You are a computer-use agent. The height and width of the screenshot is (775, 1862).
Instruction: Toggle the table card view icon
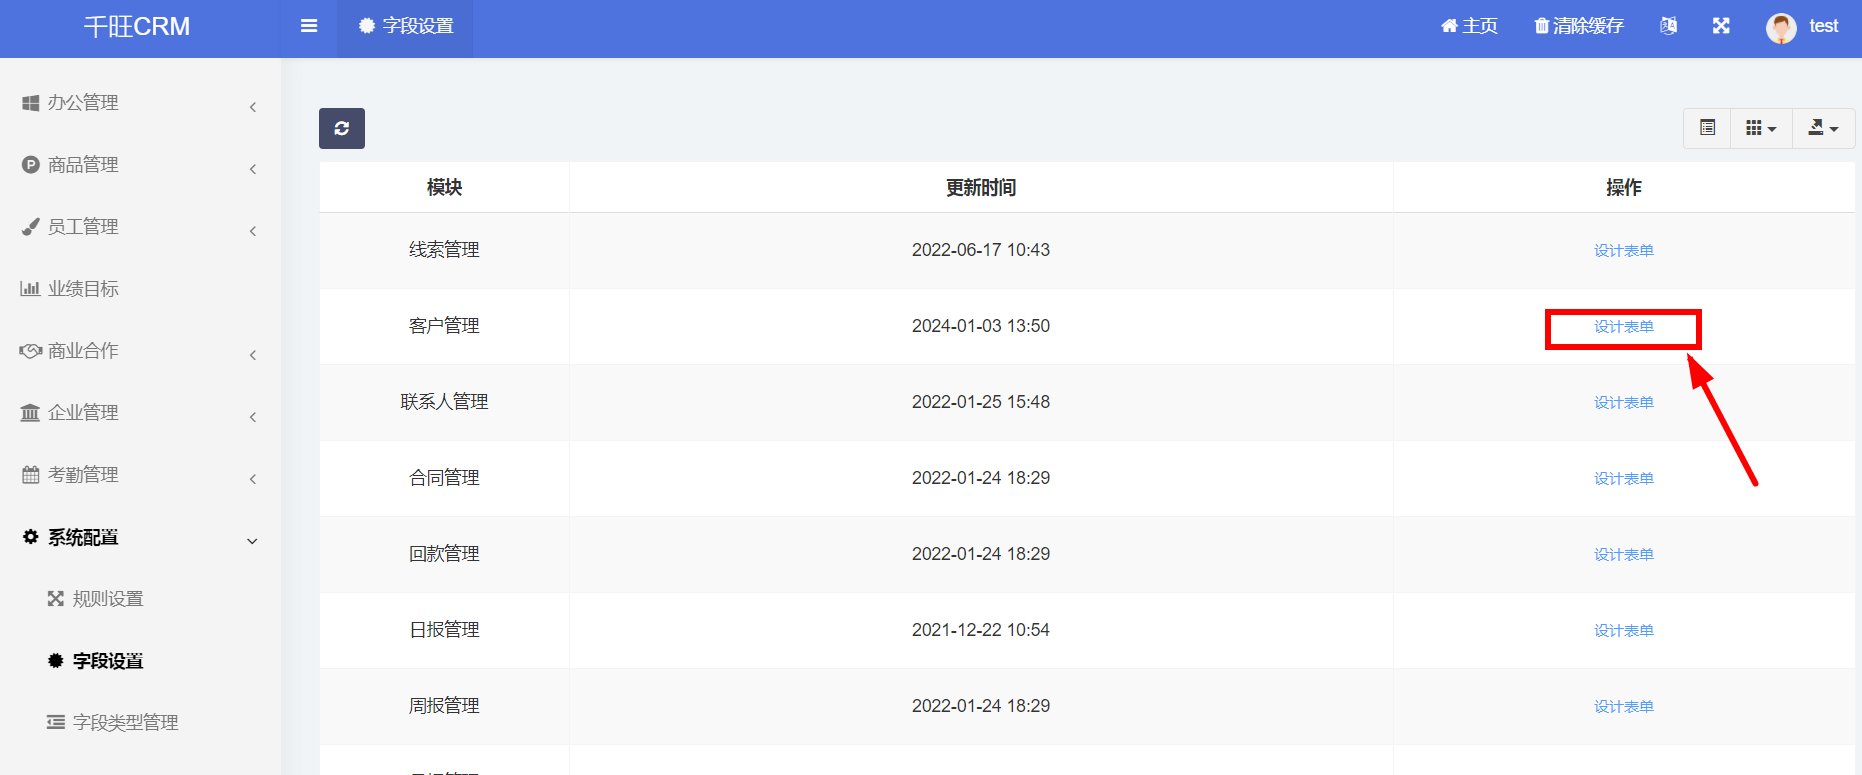click(1707, 128)
